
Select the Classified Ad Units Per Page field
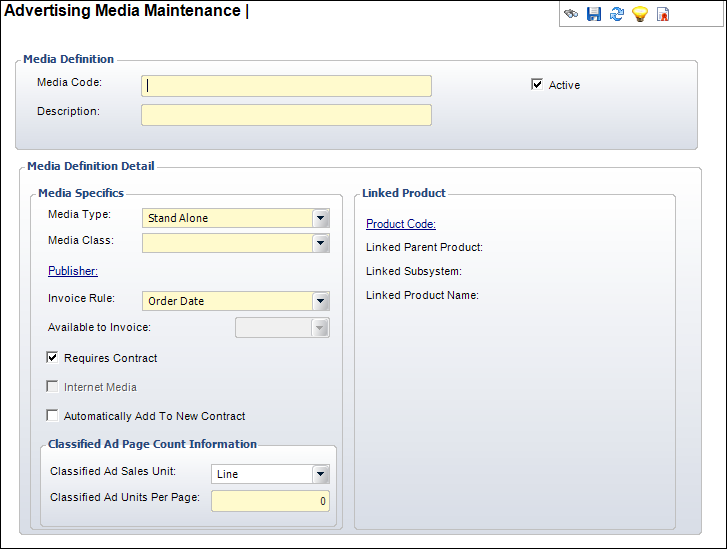tap(270, 501)
